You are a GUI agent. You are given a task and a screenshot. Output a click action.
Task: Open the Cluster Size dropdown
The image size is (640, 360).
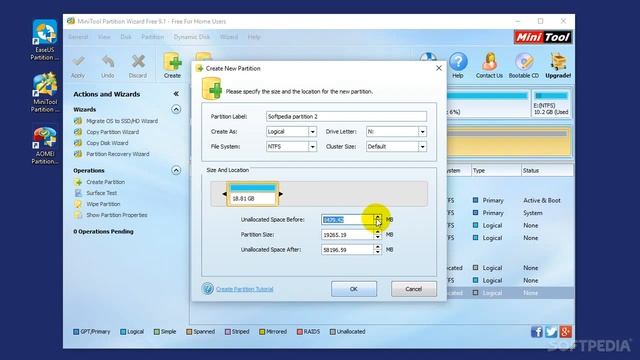tap(422, 147)
